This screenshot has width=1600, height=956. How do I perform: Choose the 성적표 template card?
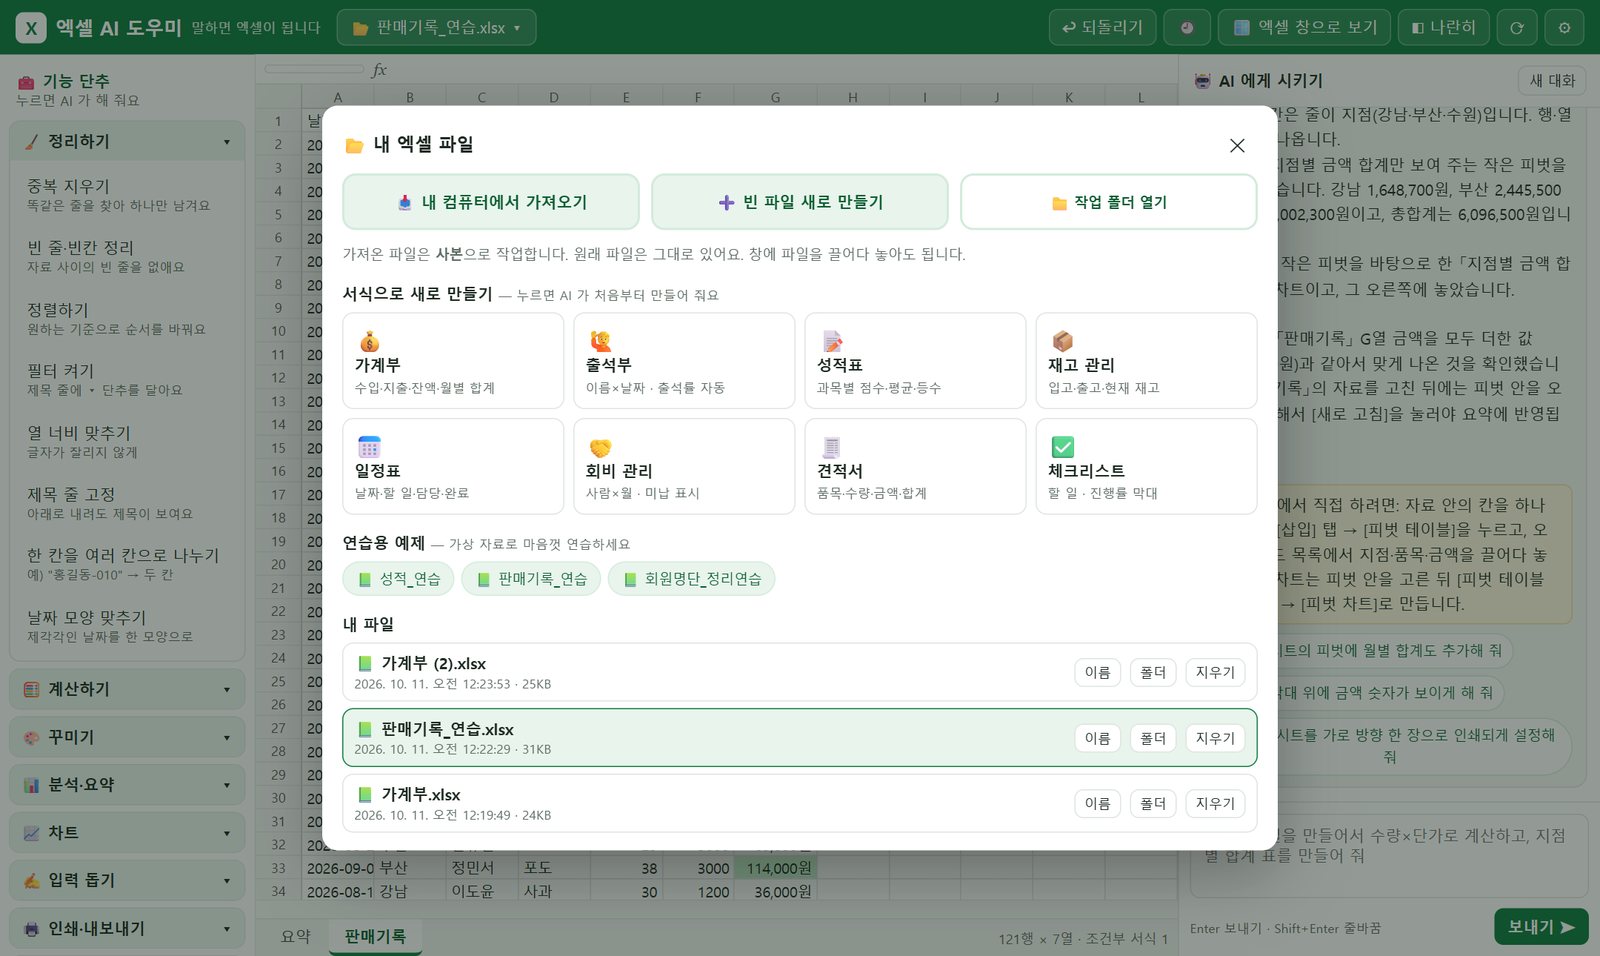tap(915, 361)
